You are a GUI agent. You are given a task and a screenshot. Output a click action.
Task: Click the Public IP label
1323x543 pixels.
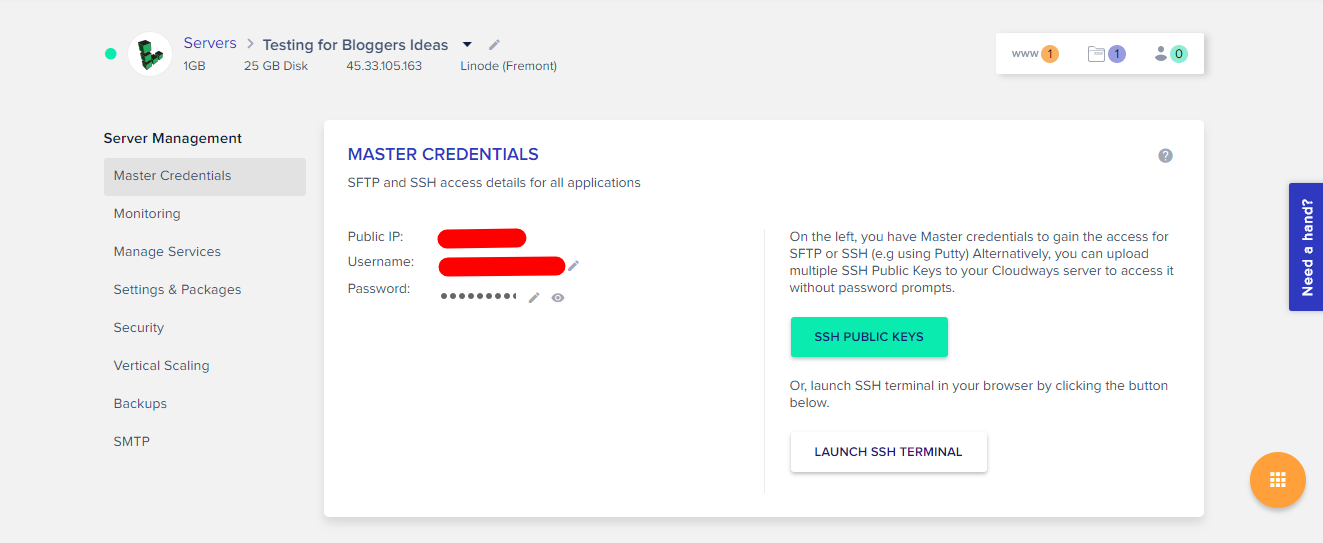pos(375,237)
